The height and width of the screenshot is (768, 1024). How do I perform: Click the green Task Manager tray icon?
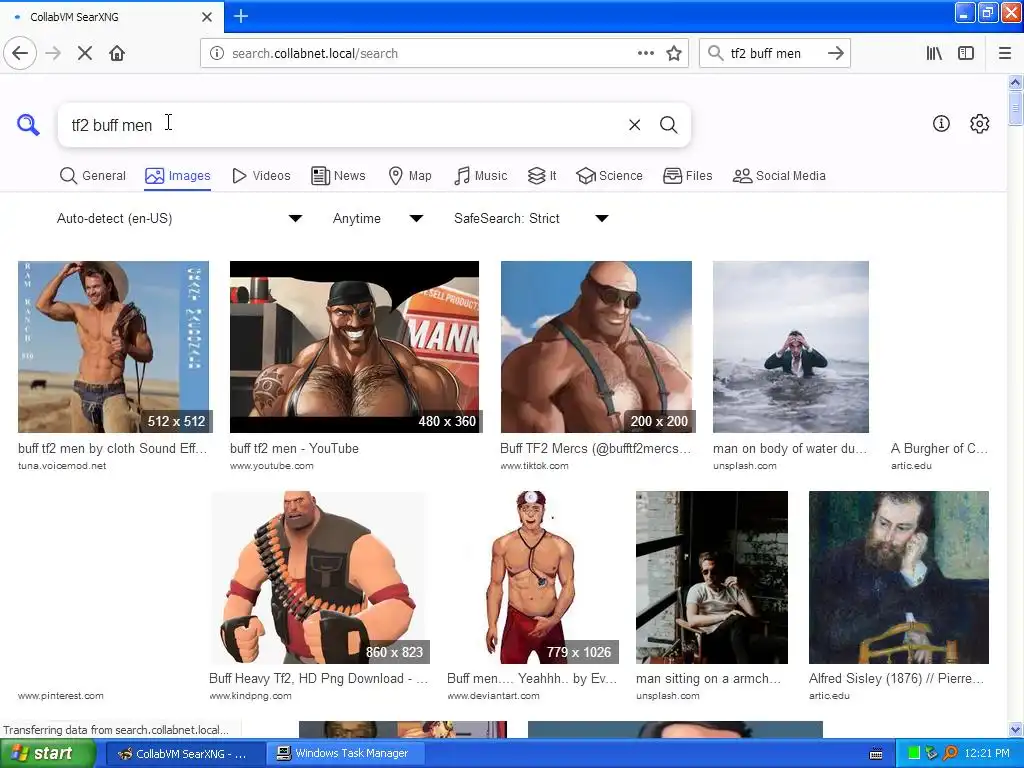click(x=914, y=754)
